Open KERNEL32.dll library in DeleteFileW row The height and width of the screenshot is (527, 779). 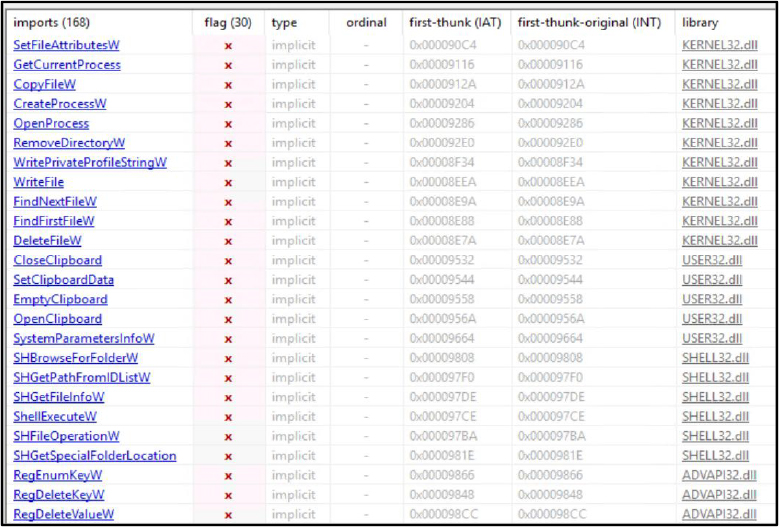tap(720, 241)
